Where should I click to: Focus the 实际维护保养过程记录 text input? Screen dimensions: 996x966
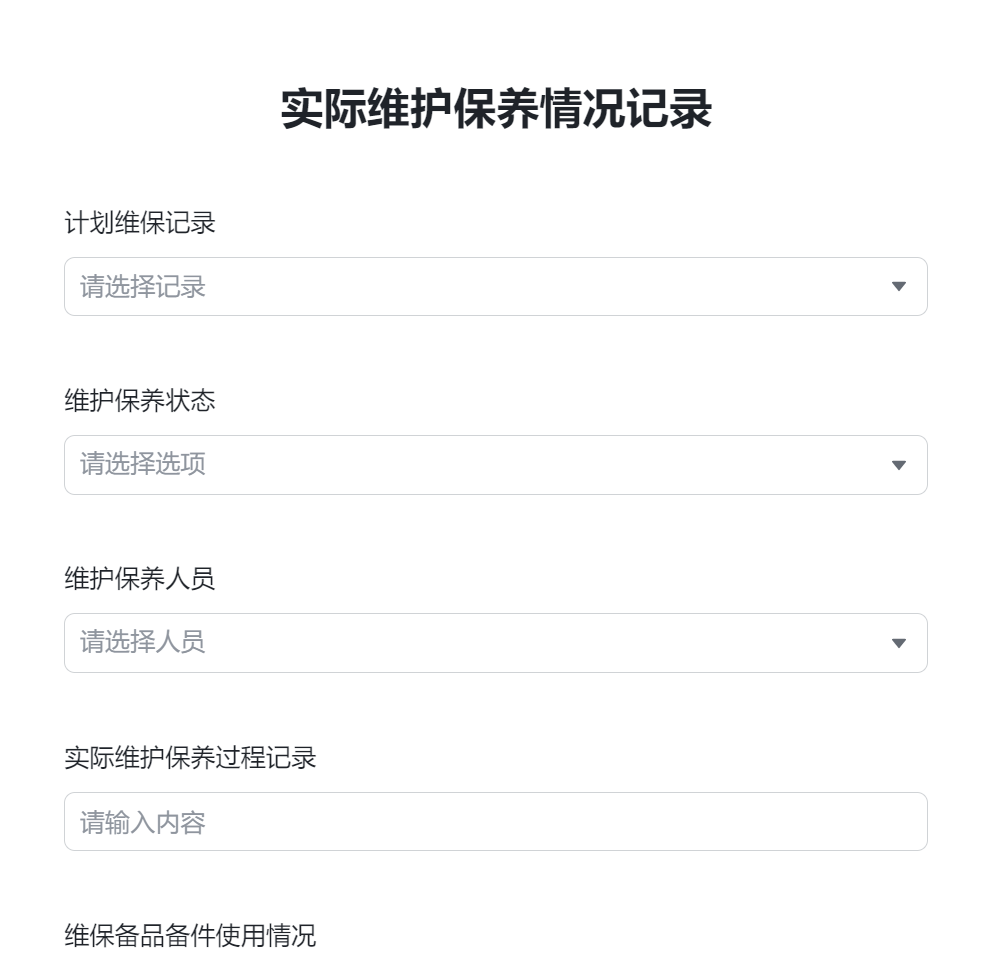click(495, 822)
